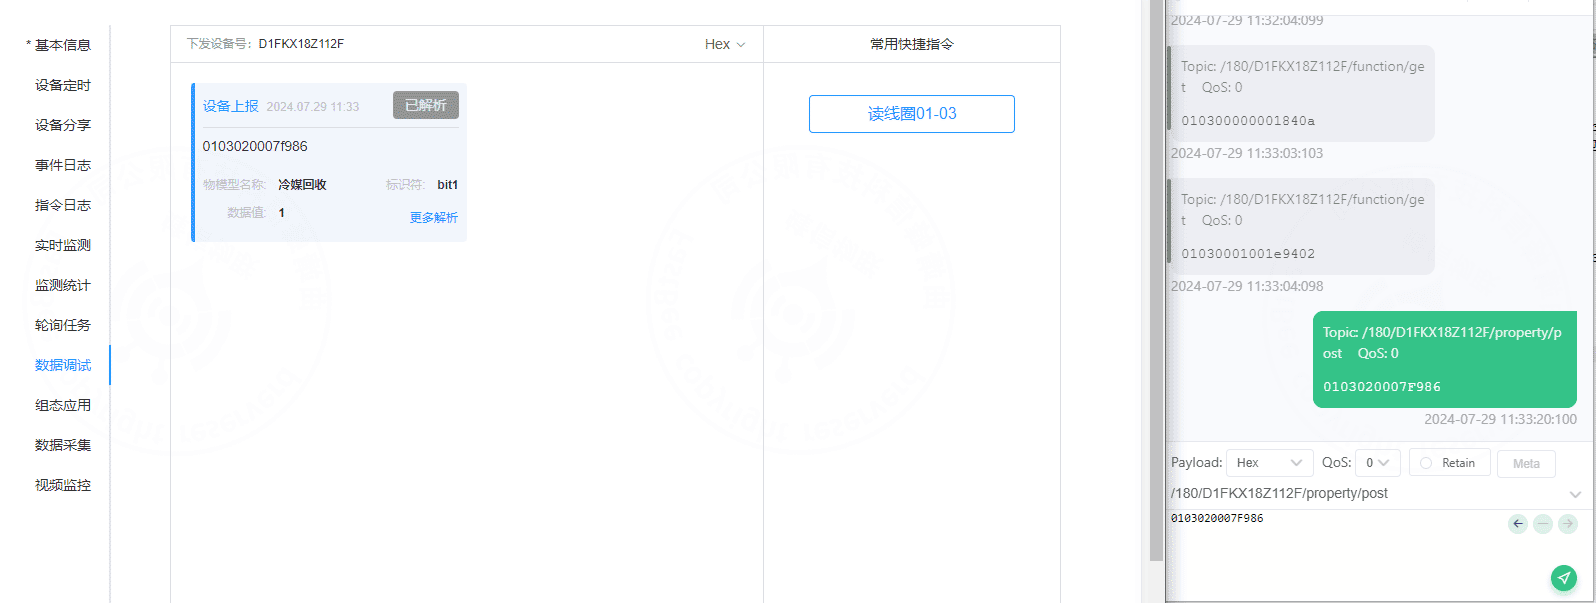Go to next payload with right arrow icon
The width and height of the screenshot is (1596, 603).
[x=1568, y=523]
